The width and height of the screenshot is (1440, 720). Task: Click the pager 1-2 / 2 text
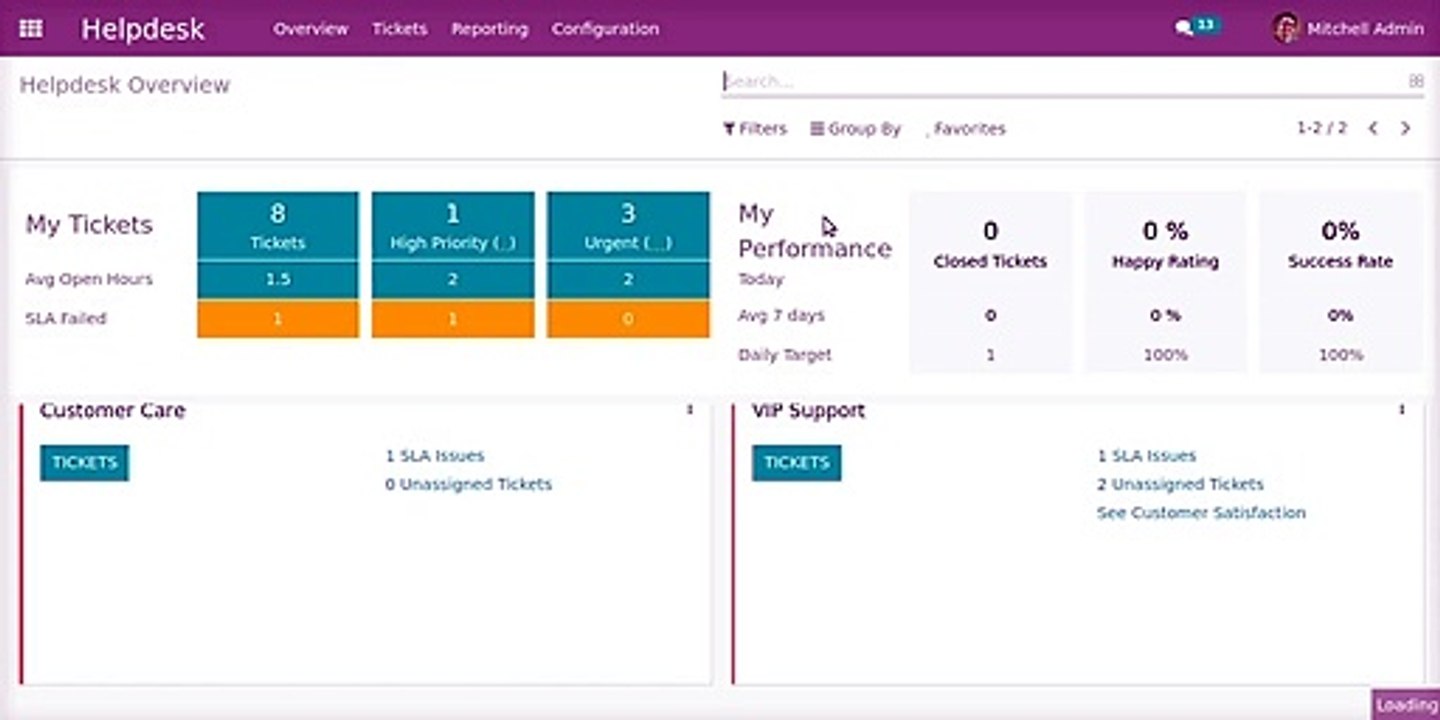[1322, 128]
